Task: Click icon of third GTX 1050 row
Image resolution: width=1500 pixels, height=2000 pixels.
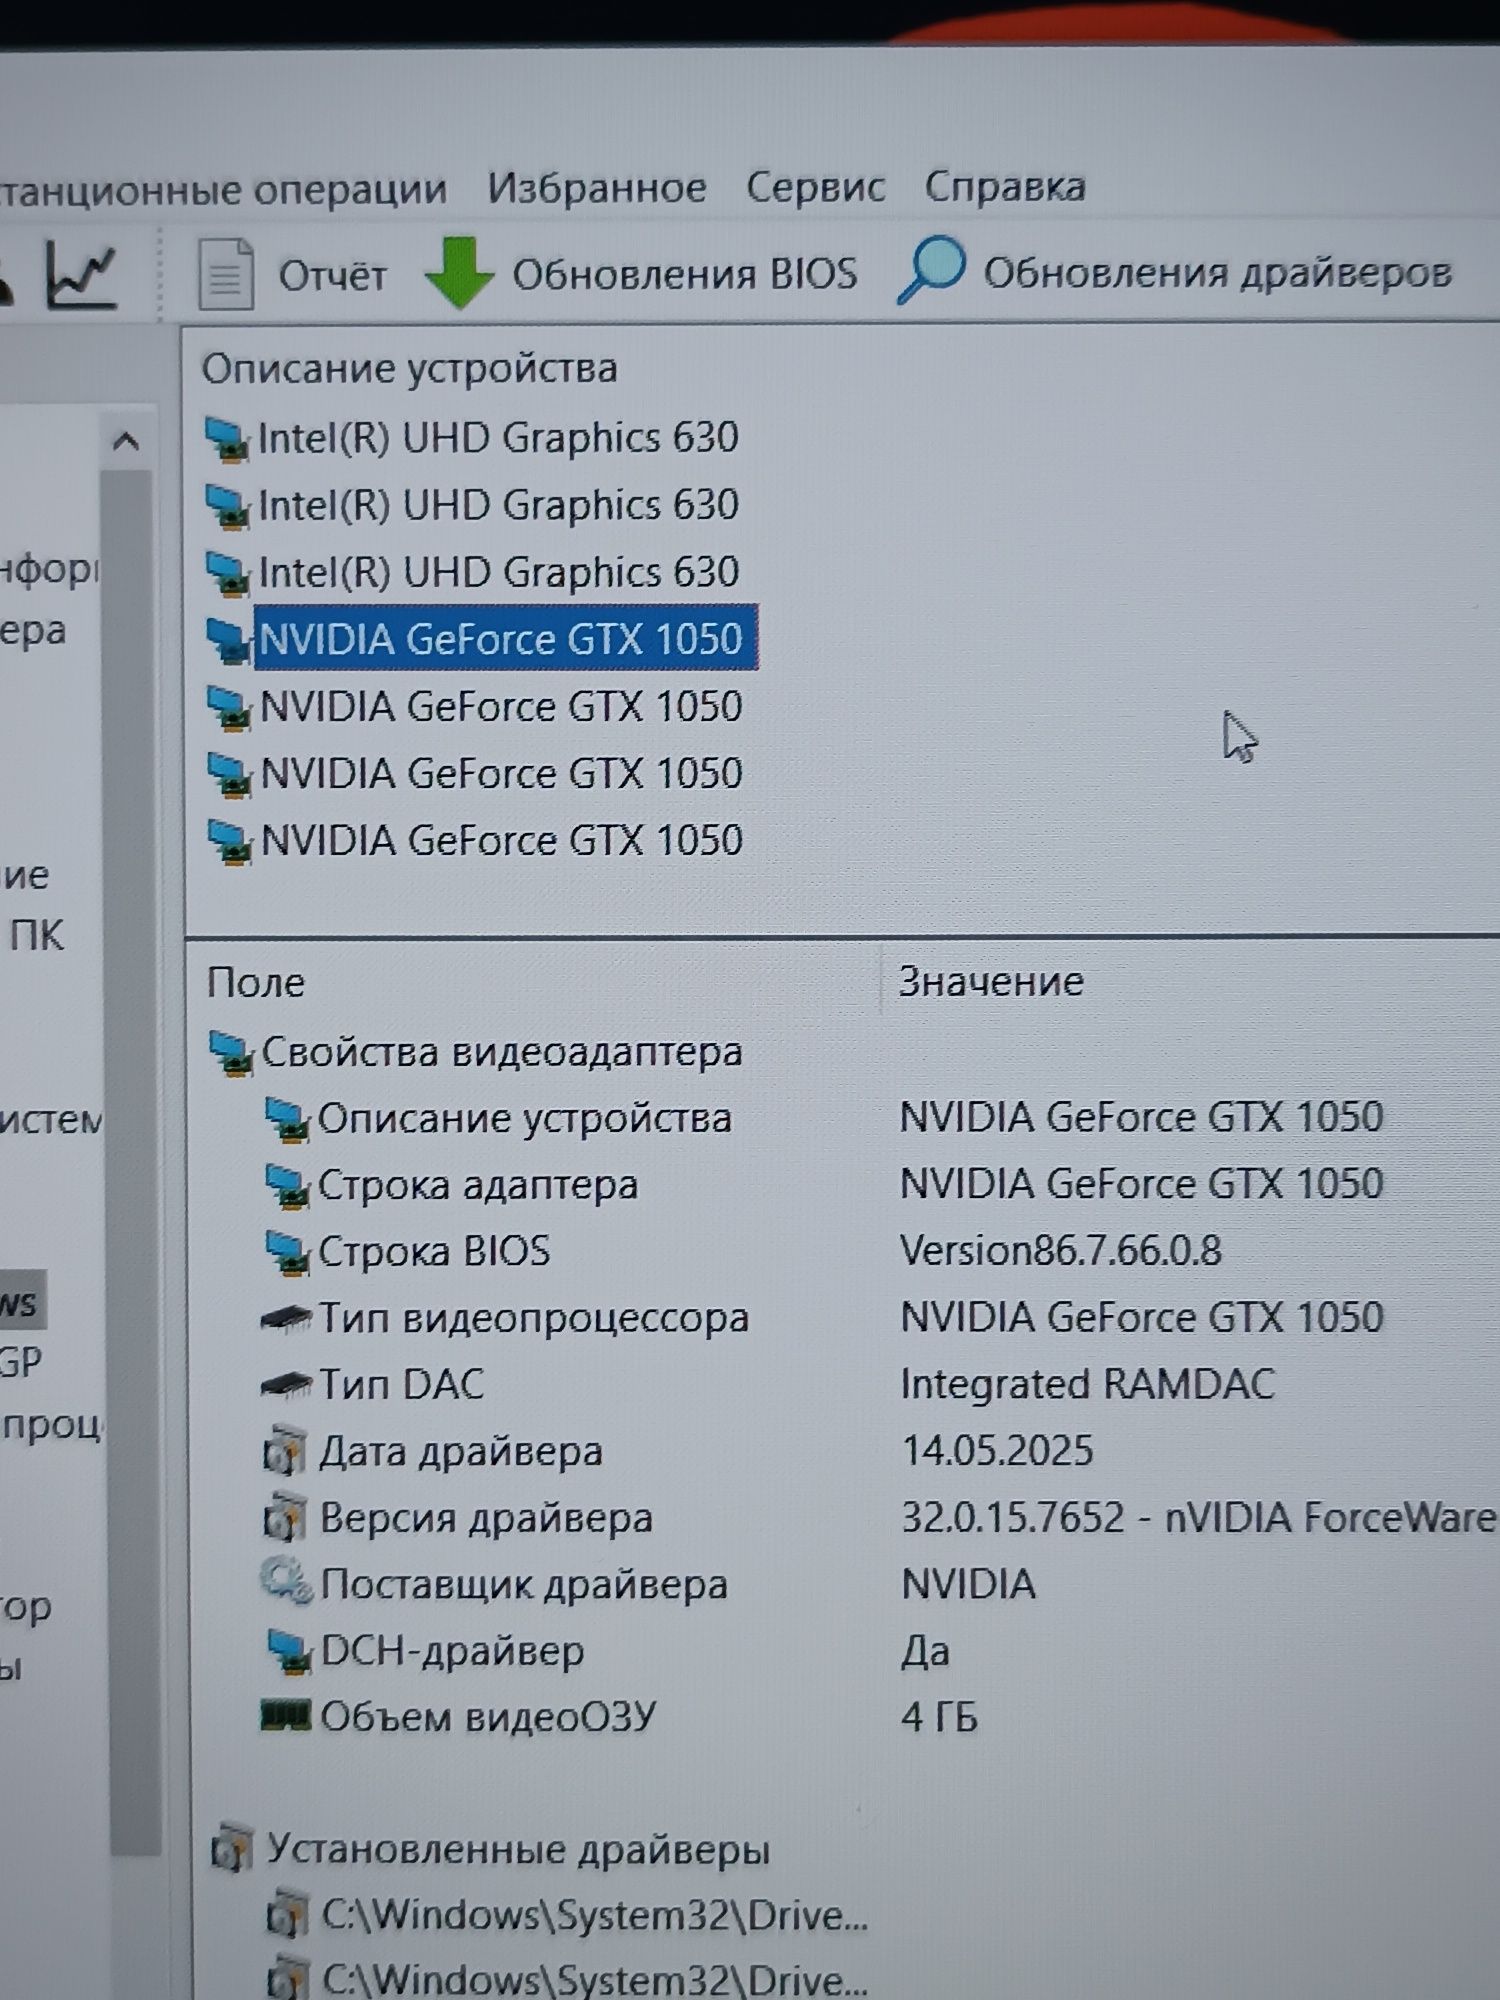Action: pyautogui.click(x=228, y=774)
